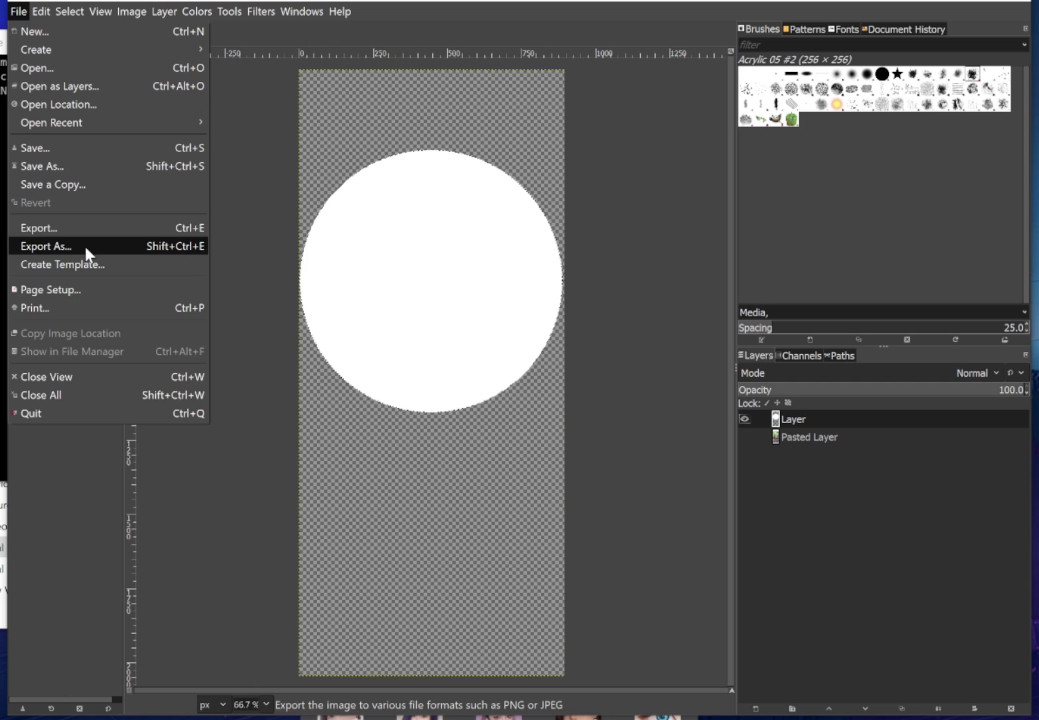
Task: Click the reset tool options icon
Action: [108, 709]
